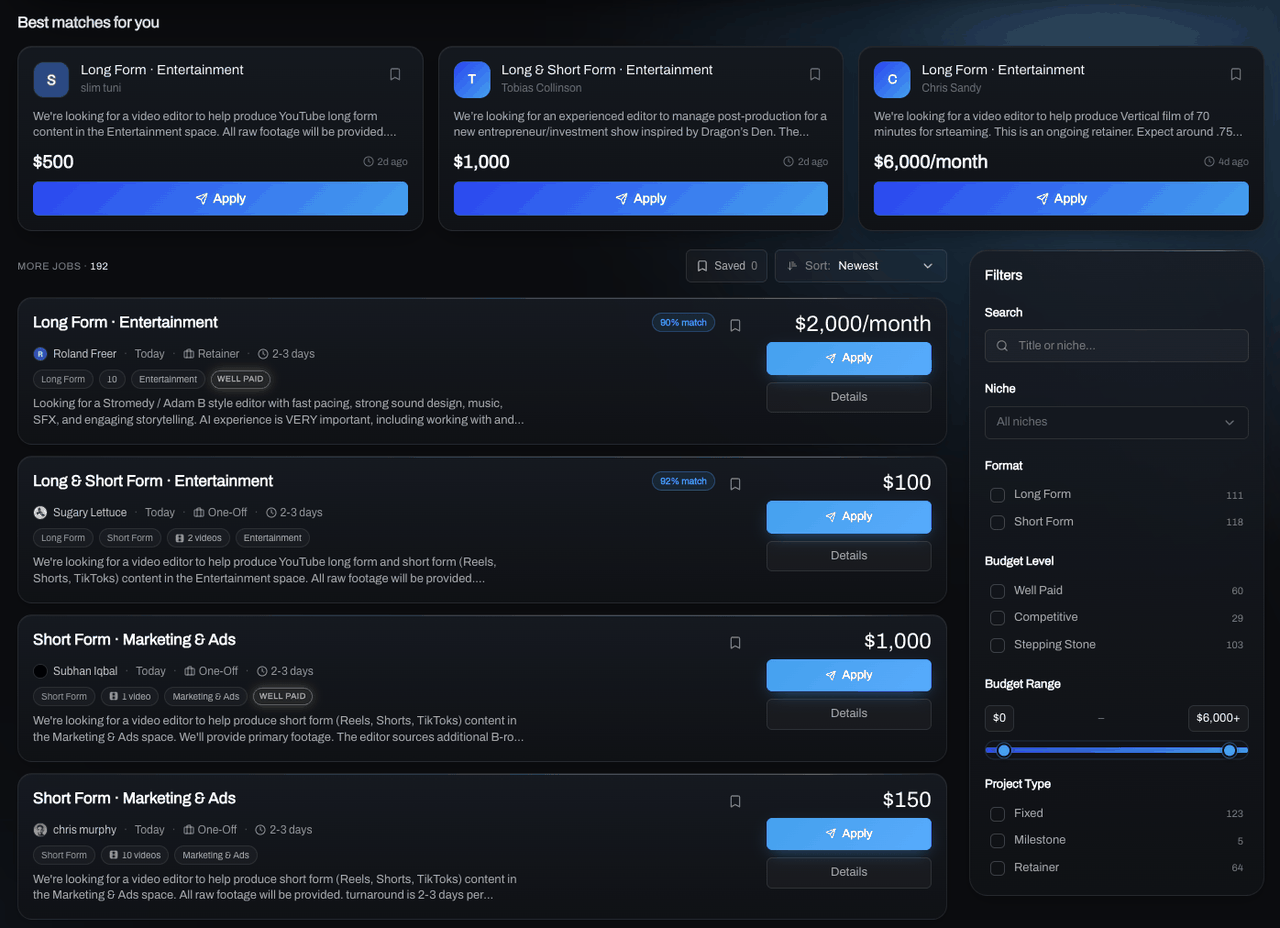Click the Roland Freer avatar icon
Viewport: 1280px width, 928px height.
[40, 354]
